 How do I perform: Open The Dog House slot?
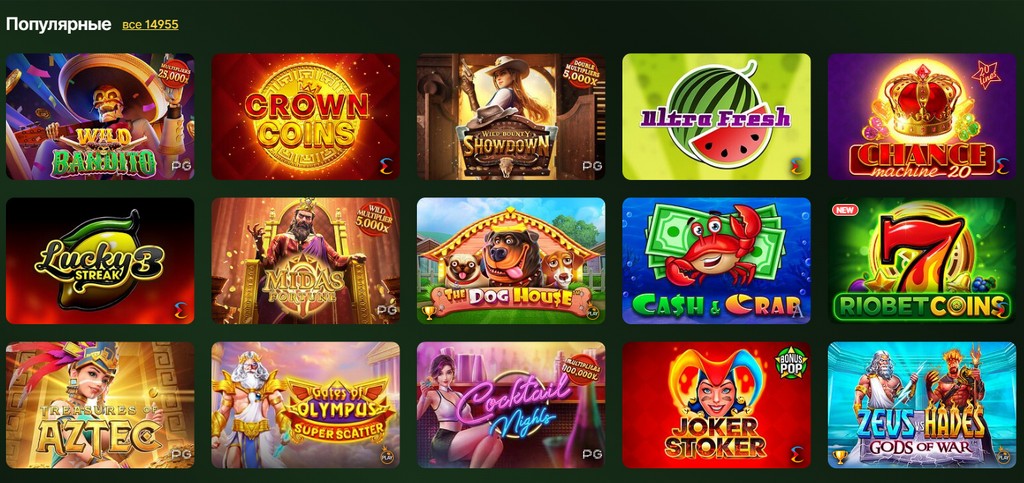[x=511, y=261]
